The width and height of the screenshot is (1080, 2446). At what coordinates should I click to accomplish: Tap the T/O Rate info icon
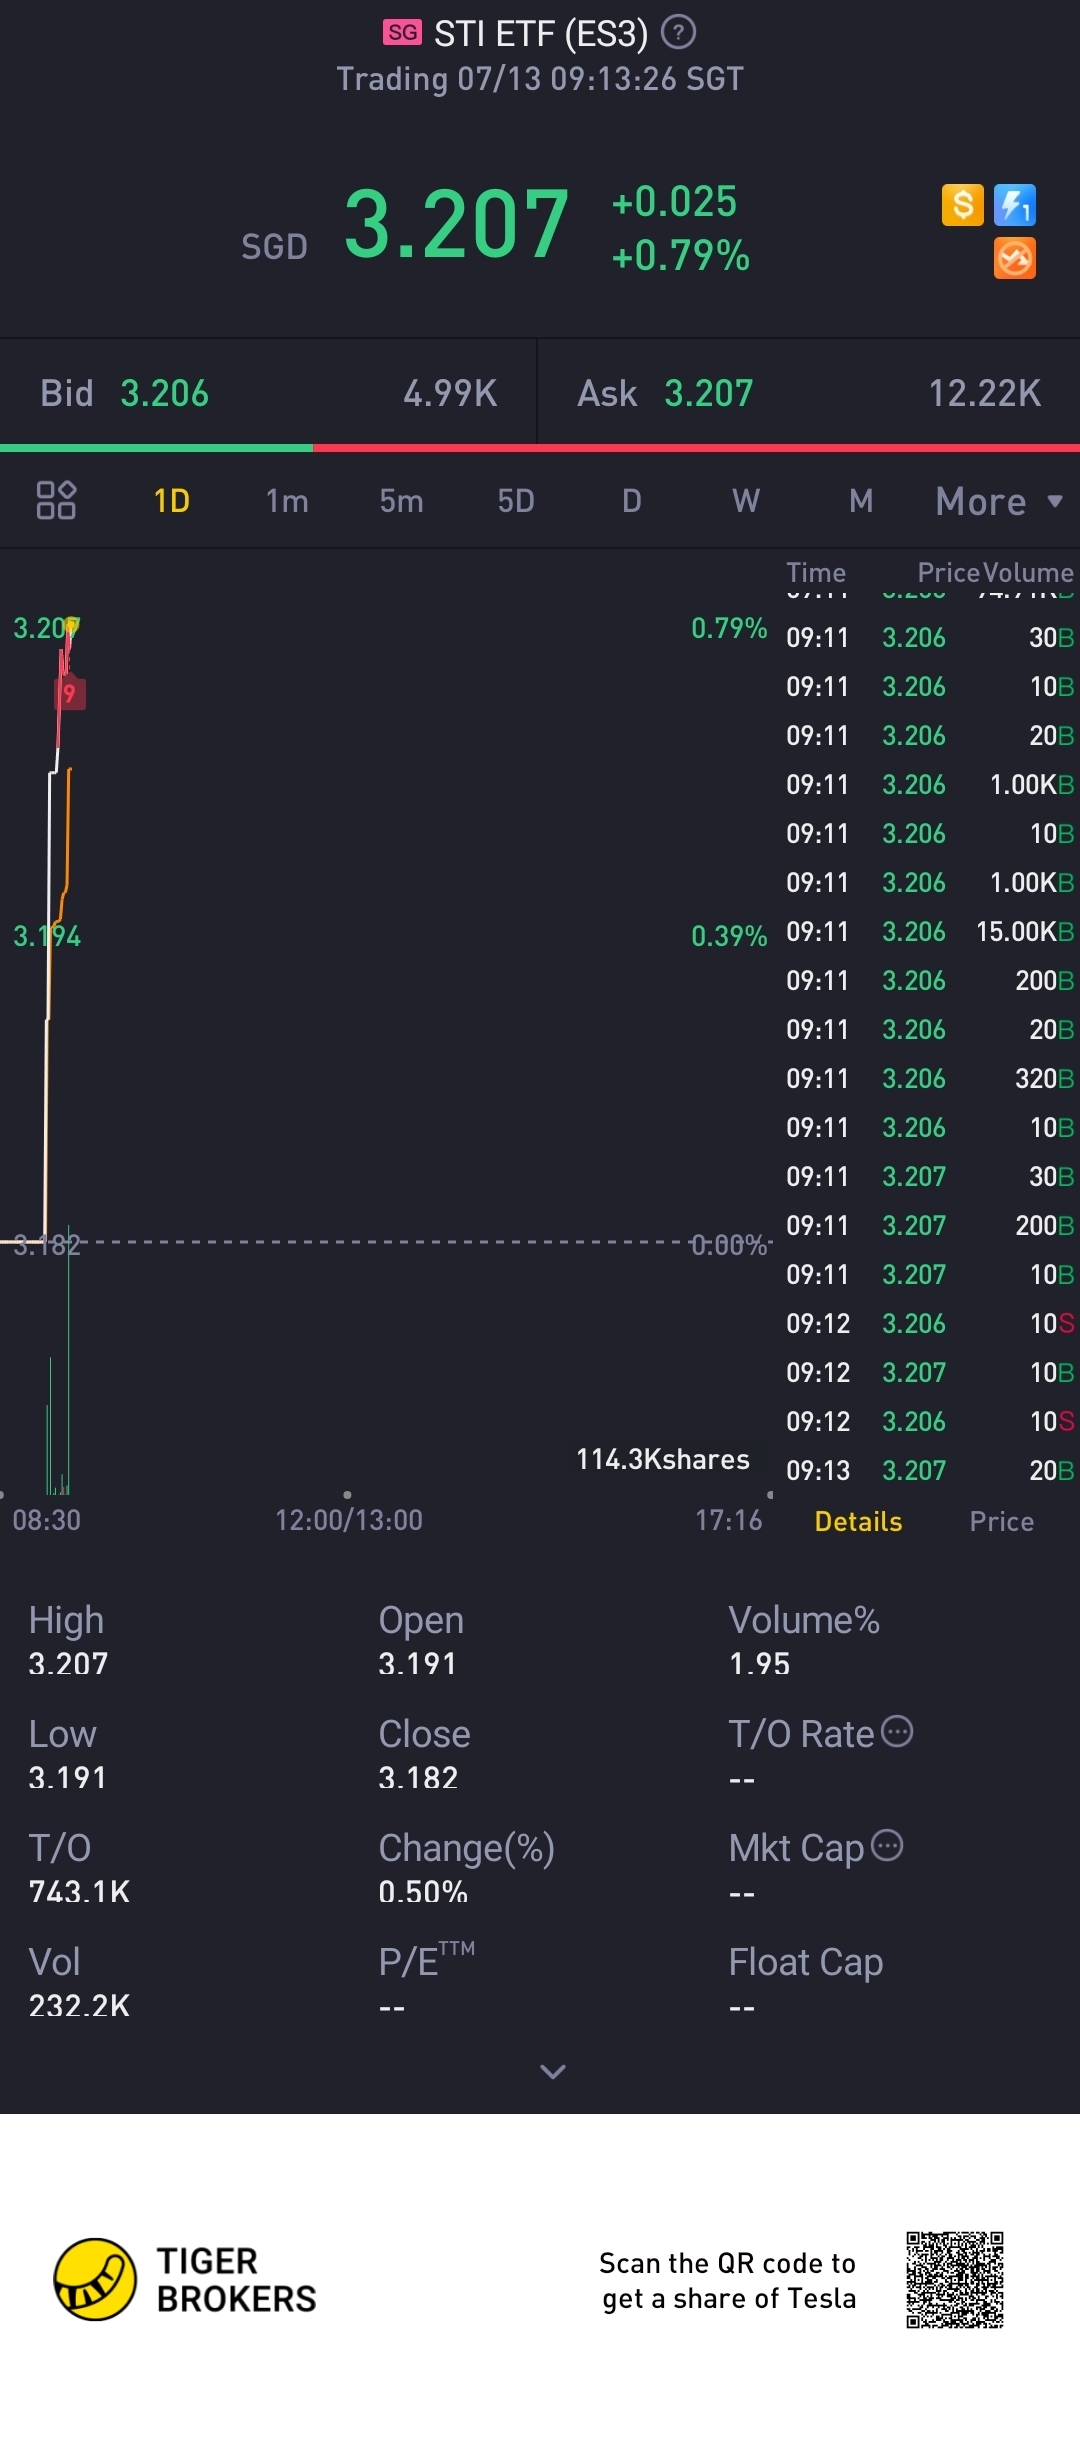point(897,1731)
